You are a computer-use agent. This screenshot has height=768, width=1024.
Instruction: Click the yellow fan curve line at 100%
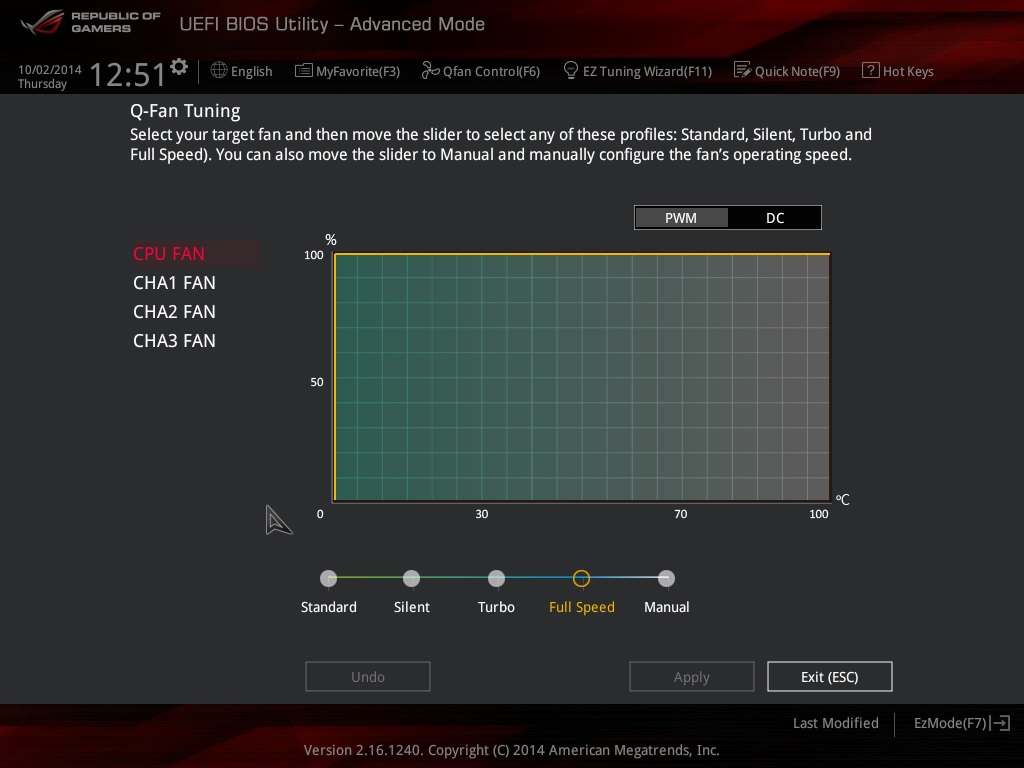[x=581, y=253]
